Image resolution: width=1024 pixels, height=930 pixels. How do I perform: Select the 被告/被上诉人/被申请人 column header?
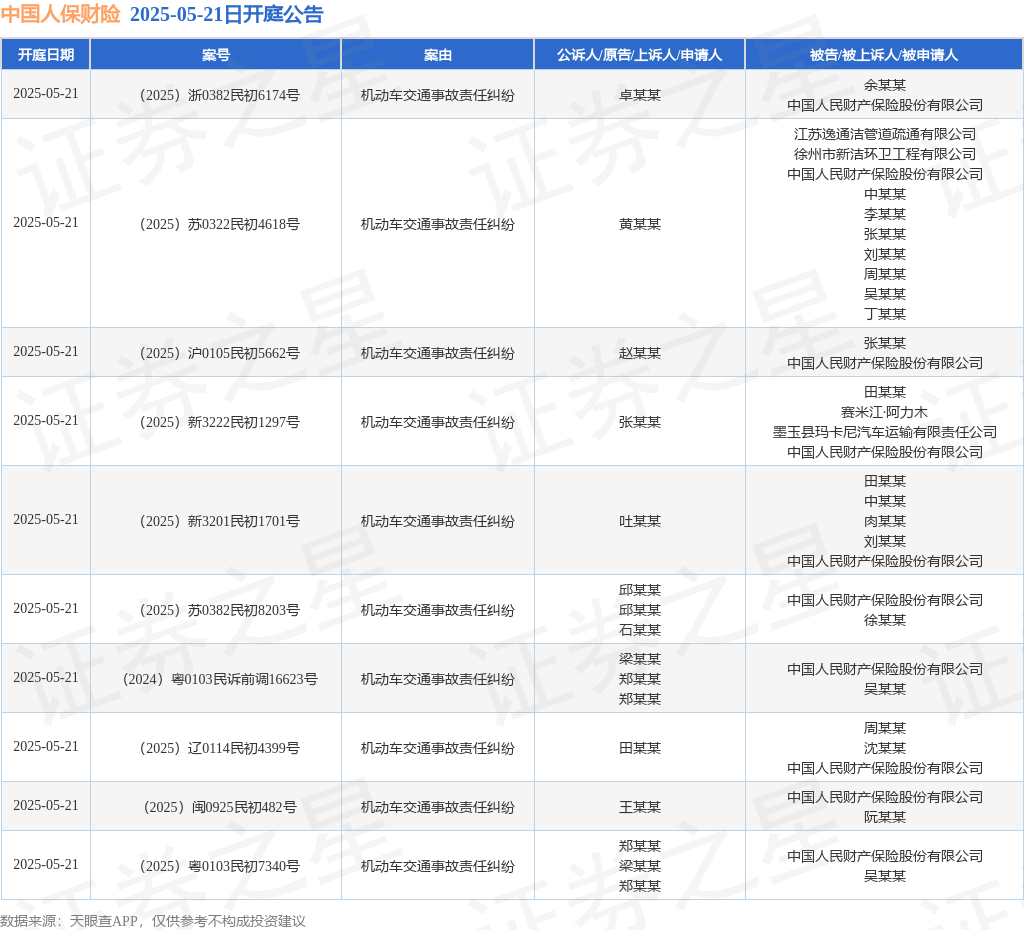pos(884,55)
